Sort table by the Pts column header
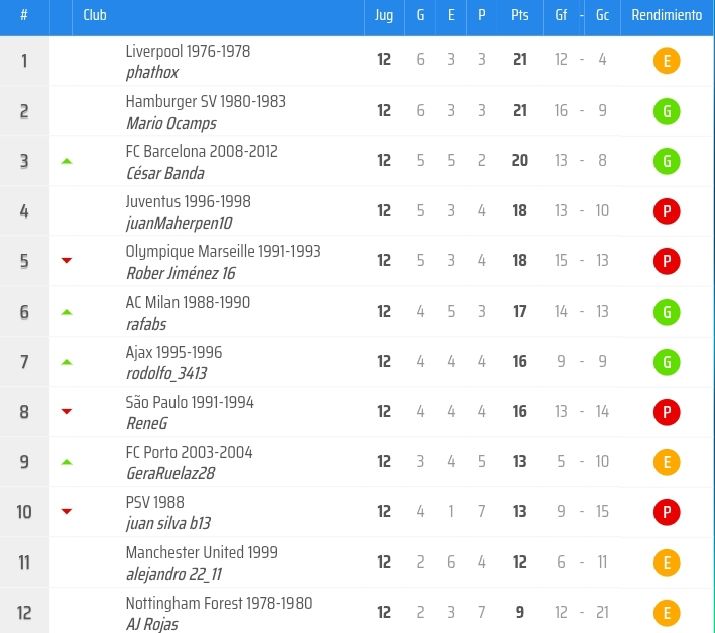This screenshot has width=715, height=633. pos(519,16)
